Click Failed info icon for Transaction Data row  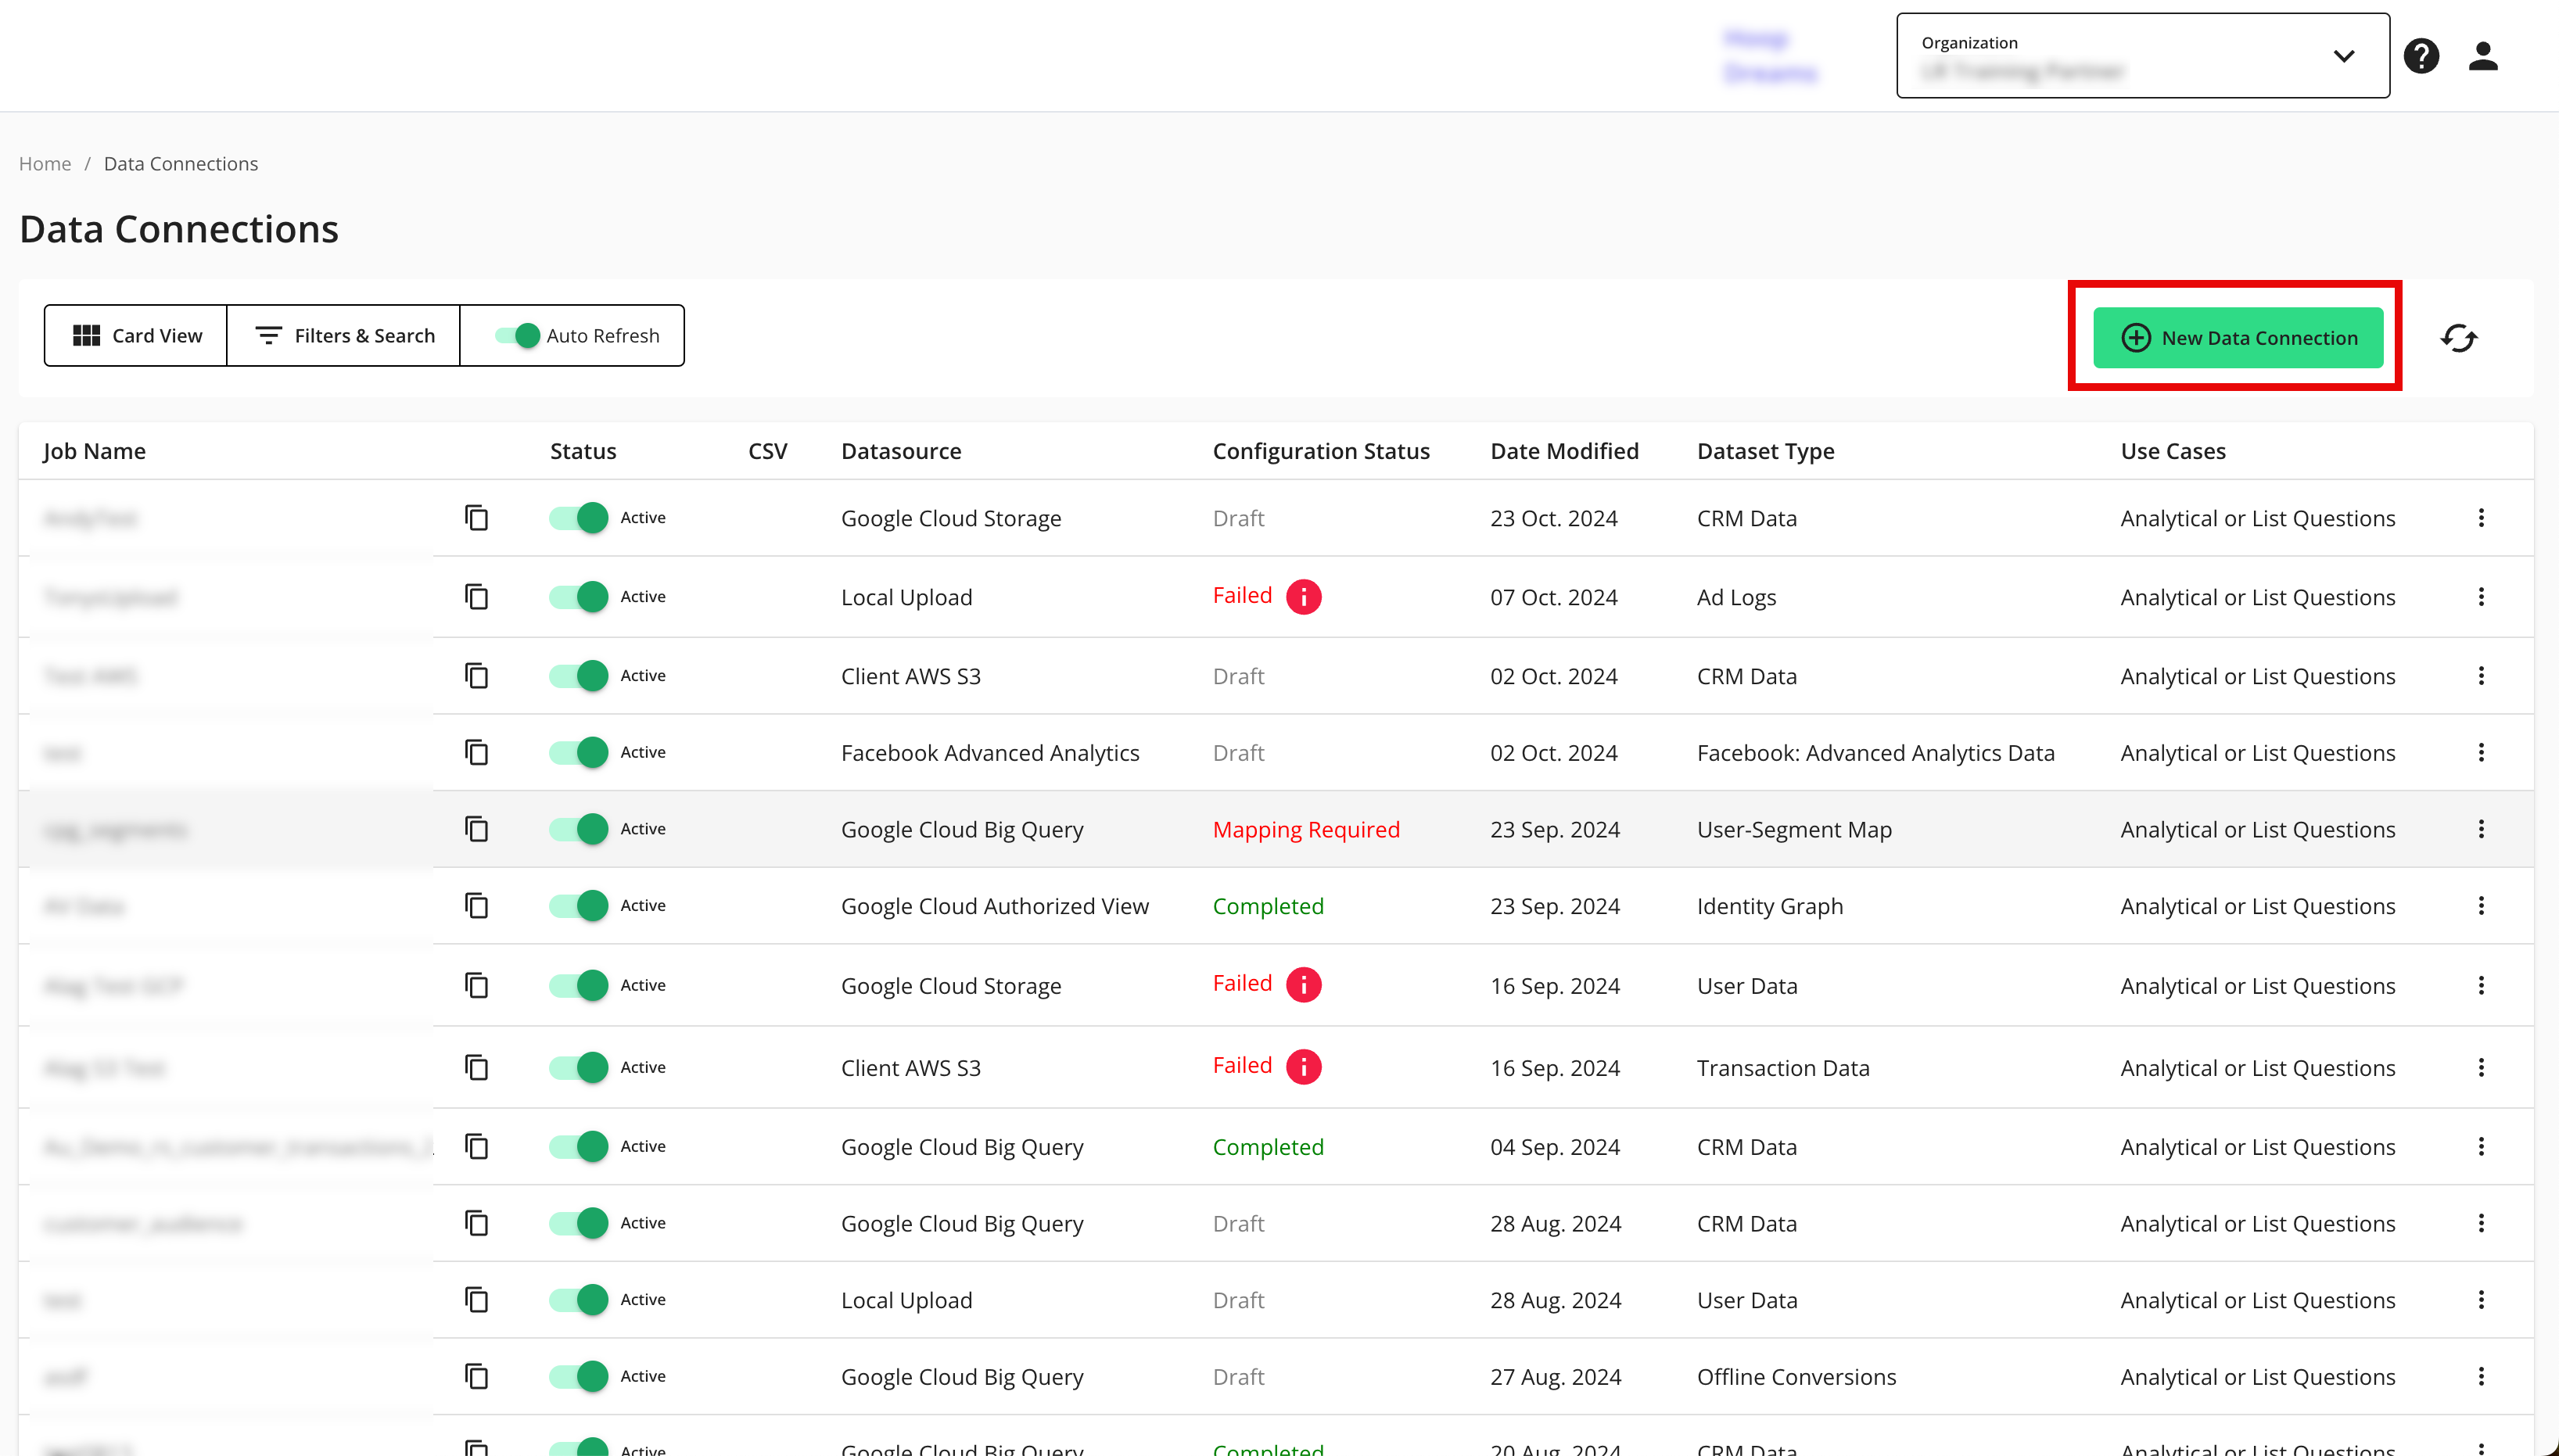(x=1303, y=1067)
